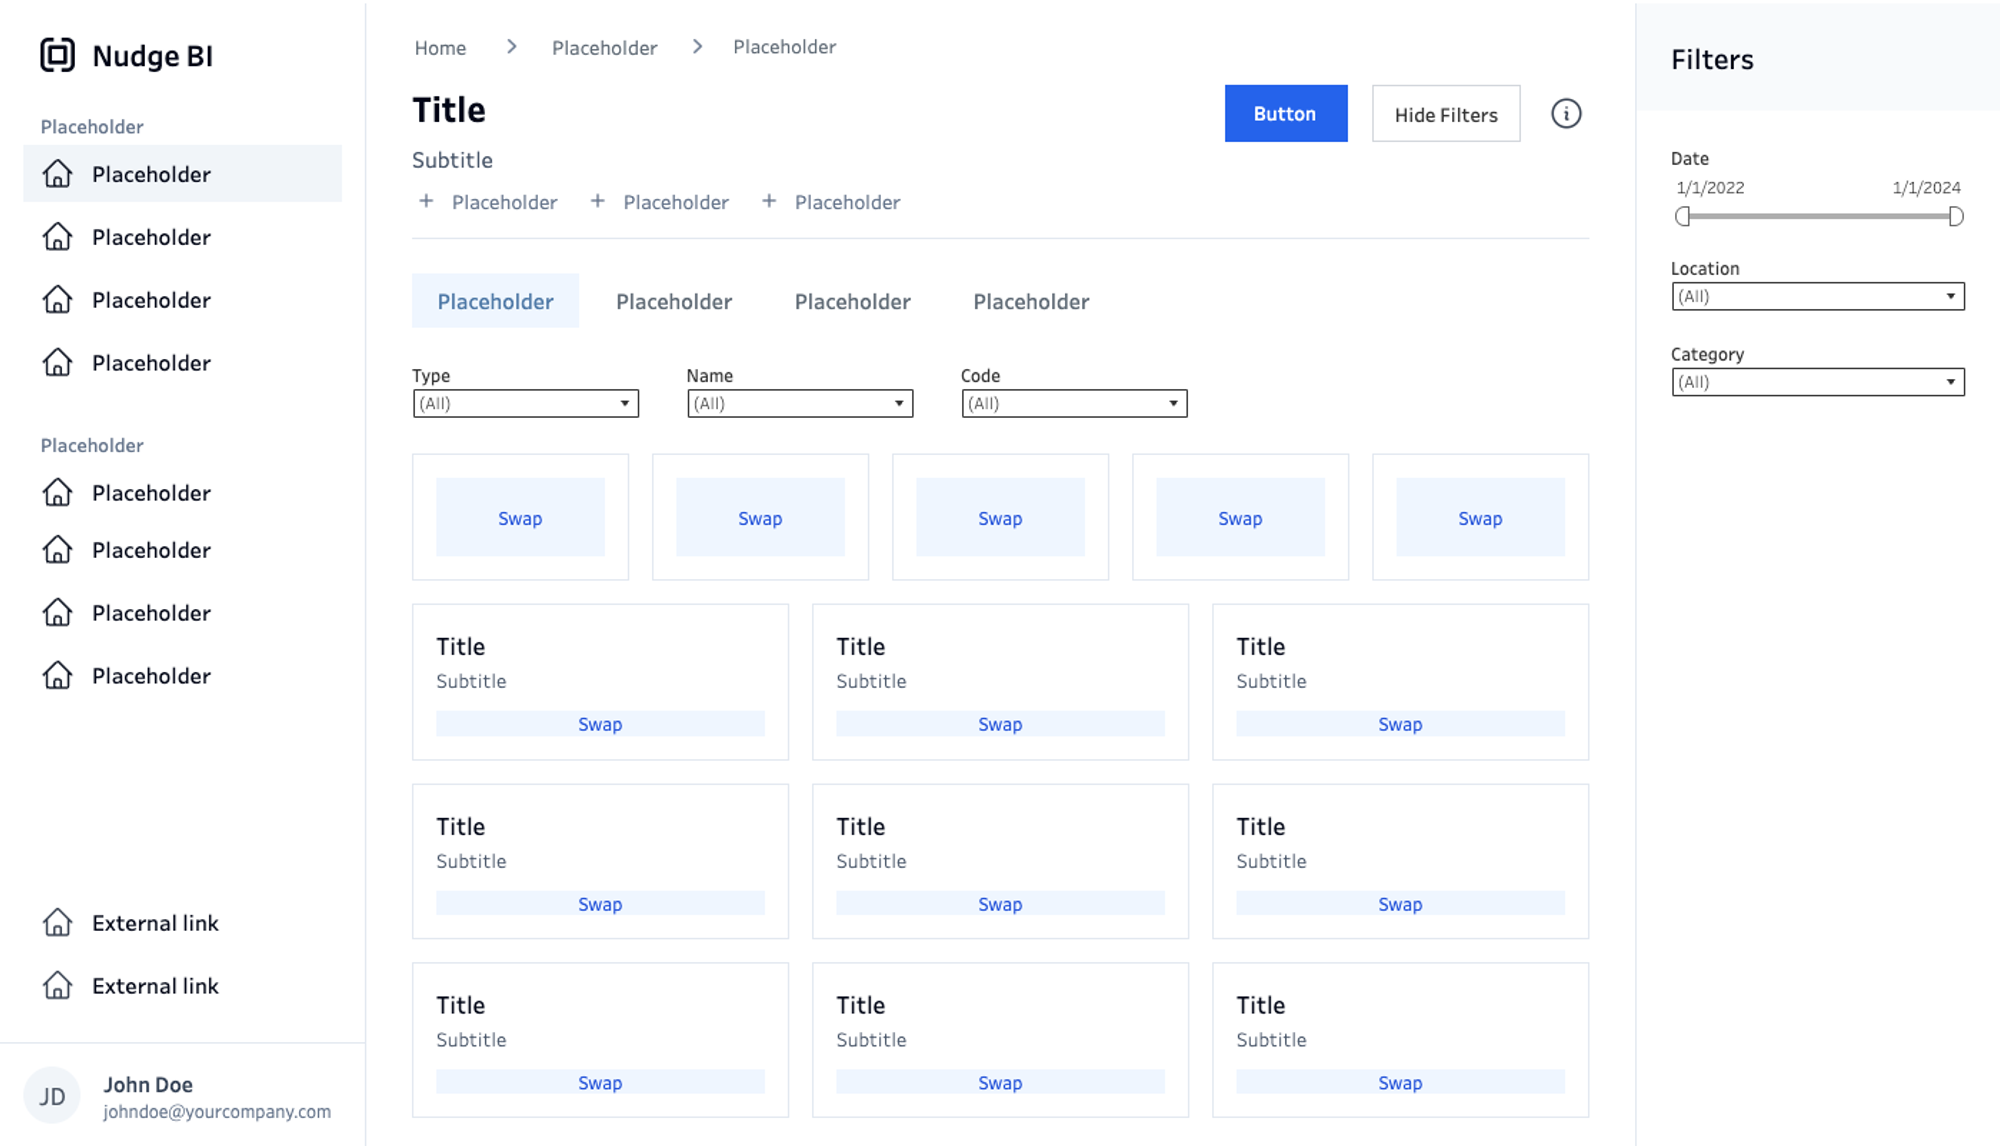Image resolution: width=2000 pixels, height=1146 pixels.
Task: Click plus icon before third subtitle Placeholder
Action: [769, 201]
